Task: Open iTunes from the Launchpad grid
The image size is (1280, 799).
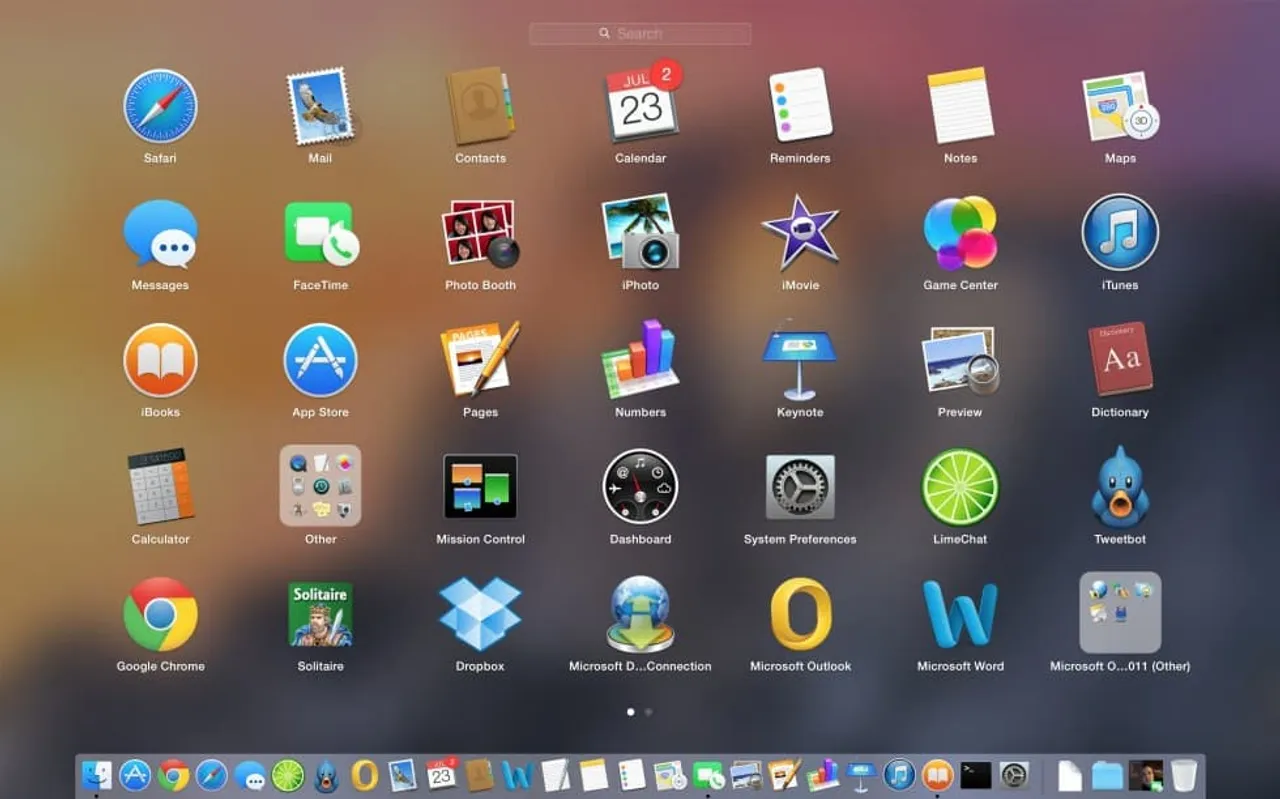Action: [1120, 232]
